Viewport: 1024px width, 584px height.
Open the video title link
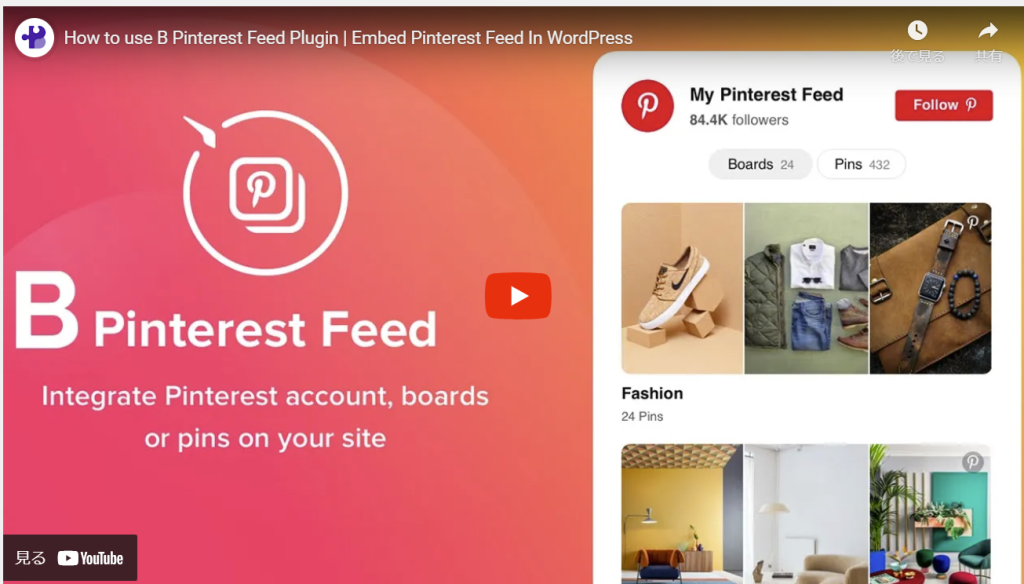click(x=348, y=38)
